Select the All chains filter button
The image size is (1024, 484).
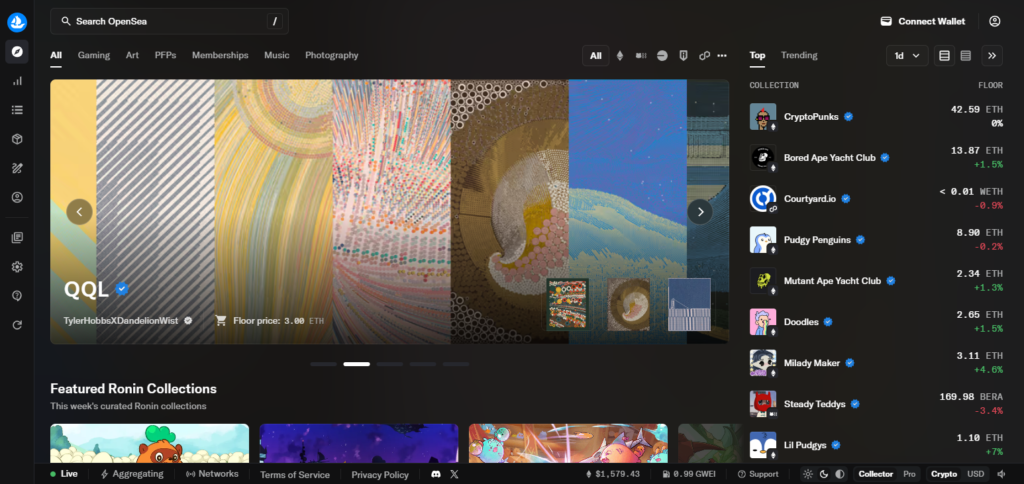click(x=596, y=56)
